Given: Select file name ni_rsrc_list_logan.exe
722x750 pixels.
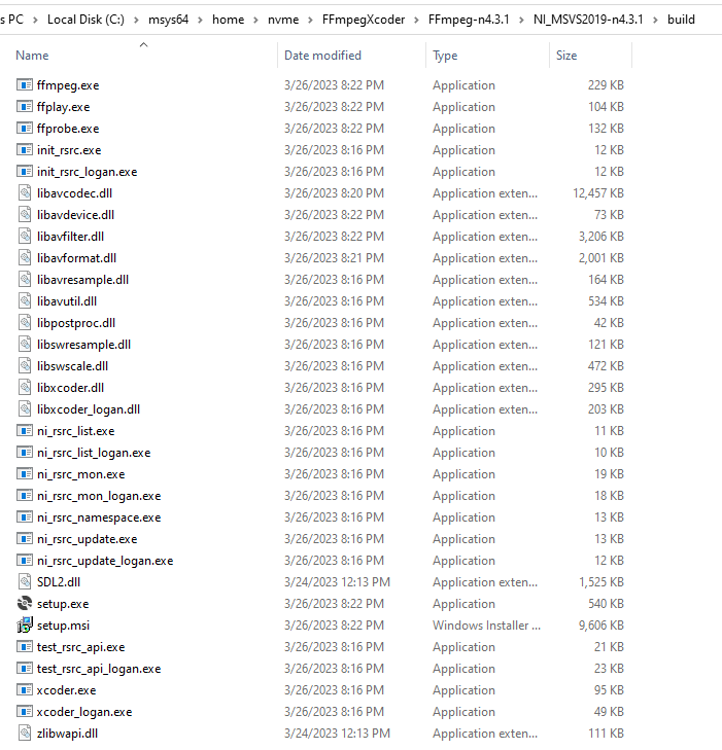Looking at the screenshot, I should 94,452.
